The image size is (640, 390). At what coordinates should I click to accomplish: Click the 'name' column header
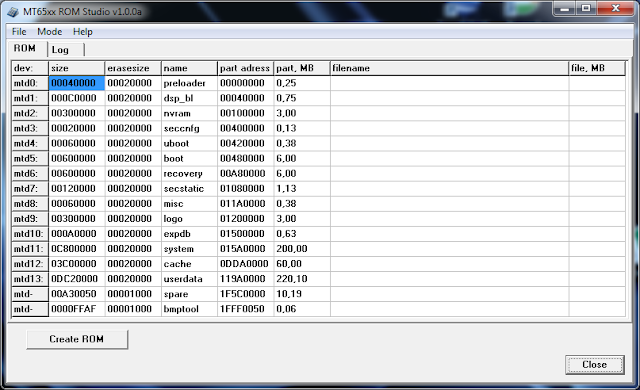(x=189, y=68)
